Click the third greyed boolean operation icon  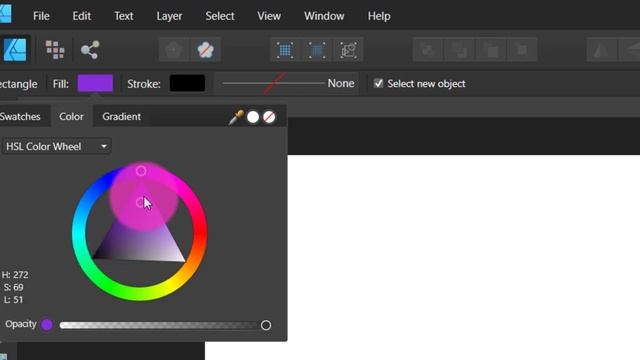coord(491,50)
